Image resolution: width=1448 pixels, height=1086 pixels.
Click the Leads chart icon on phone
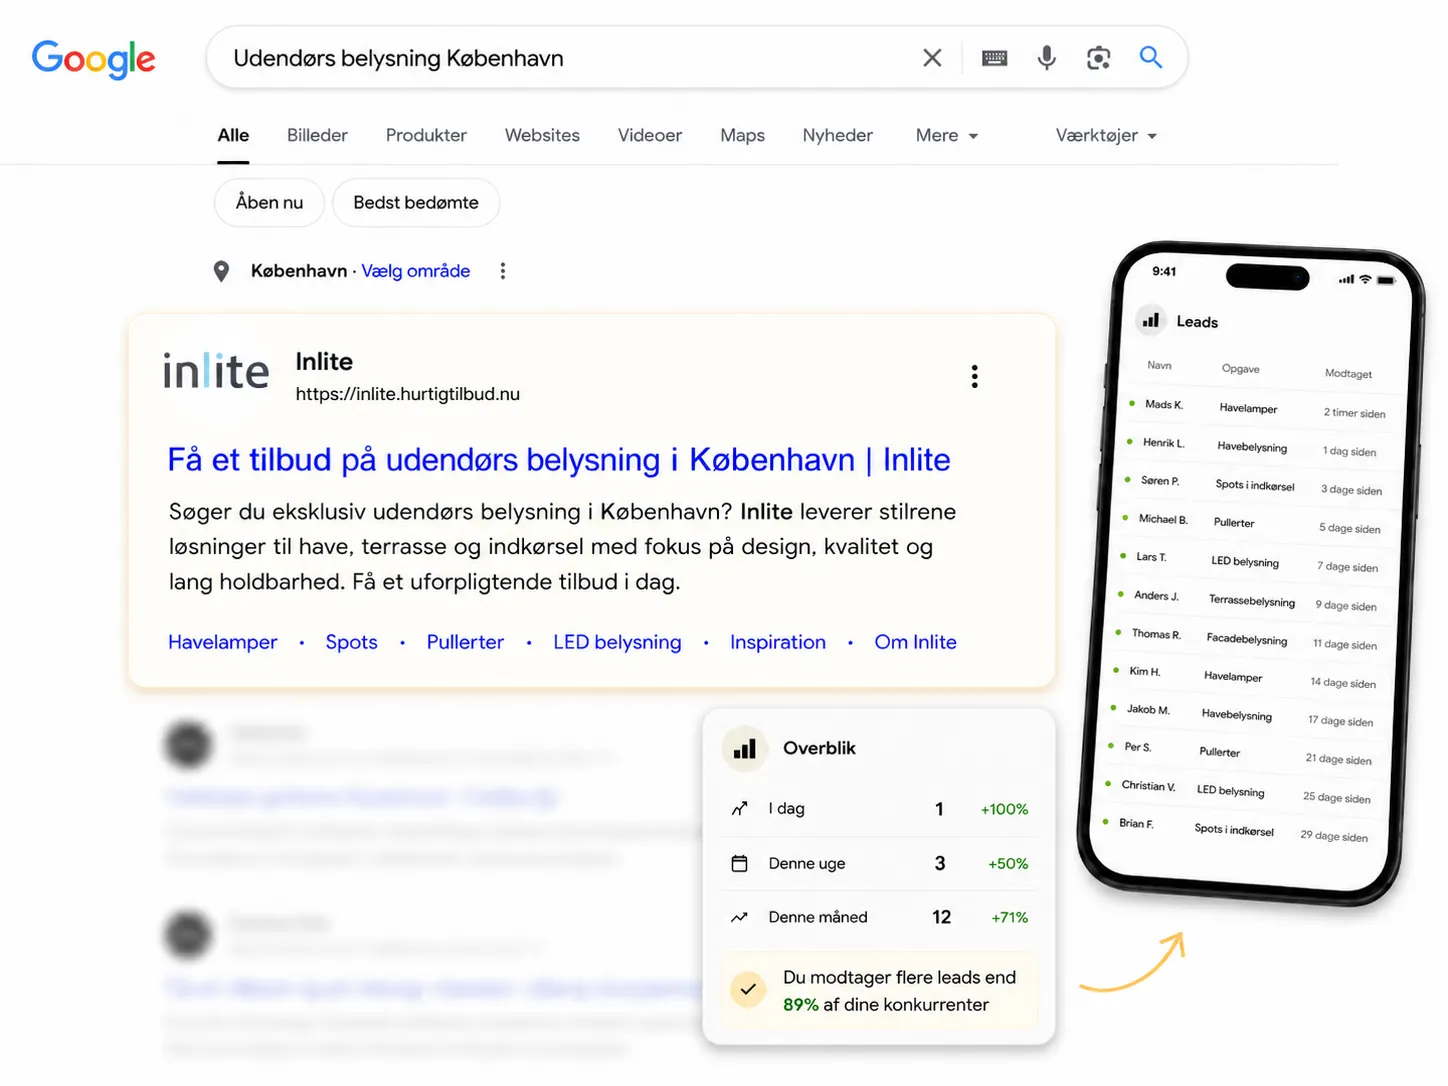(x=1151, y=320)
